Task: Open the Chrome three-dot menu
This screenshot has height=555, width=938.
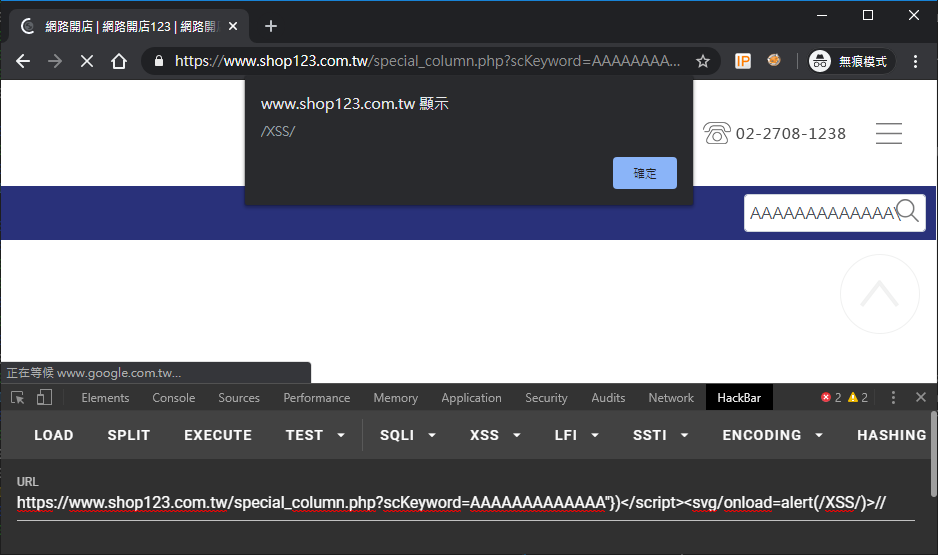Action: pos(915,61)
